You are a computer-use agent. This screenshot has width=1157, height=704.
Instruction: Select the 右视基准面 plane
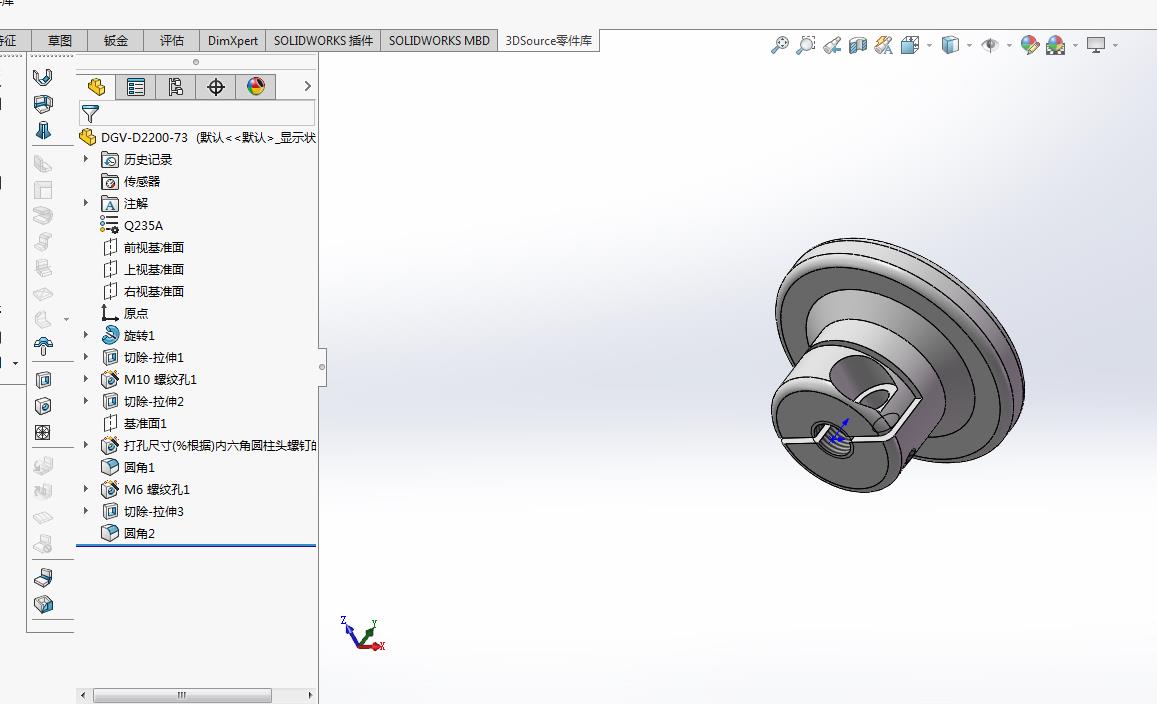click(x=143, y=291)
